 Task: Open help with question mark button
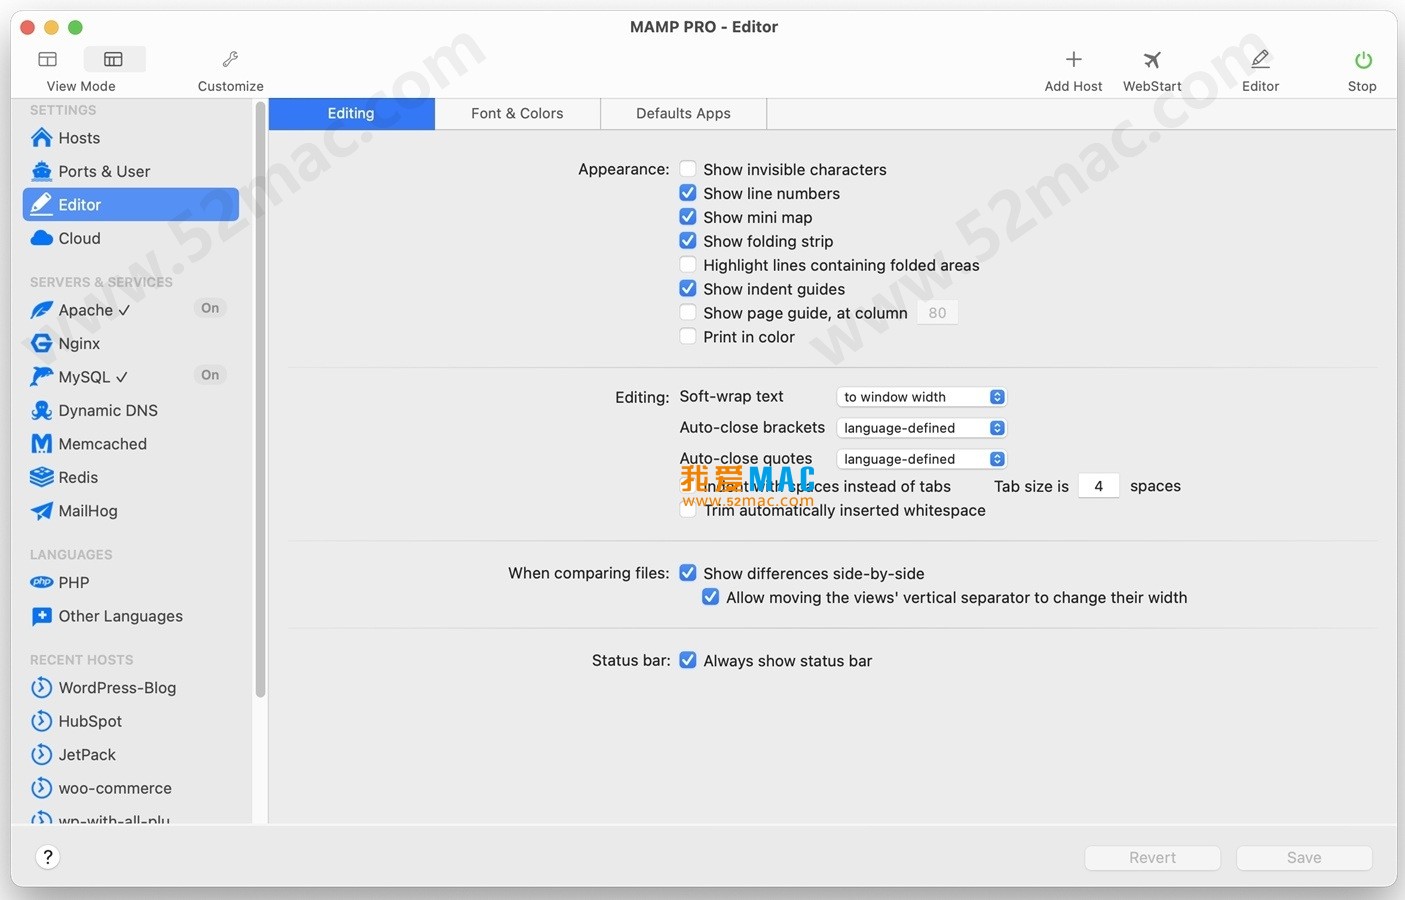coord(48,857)
